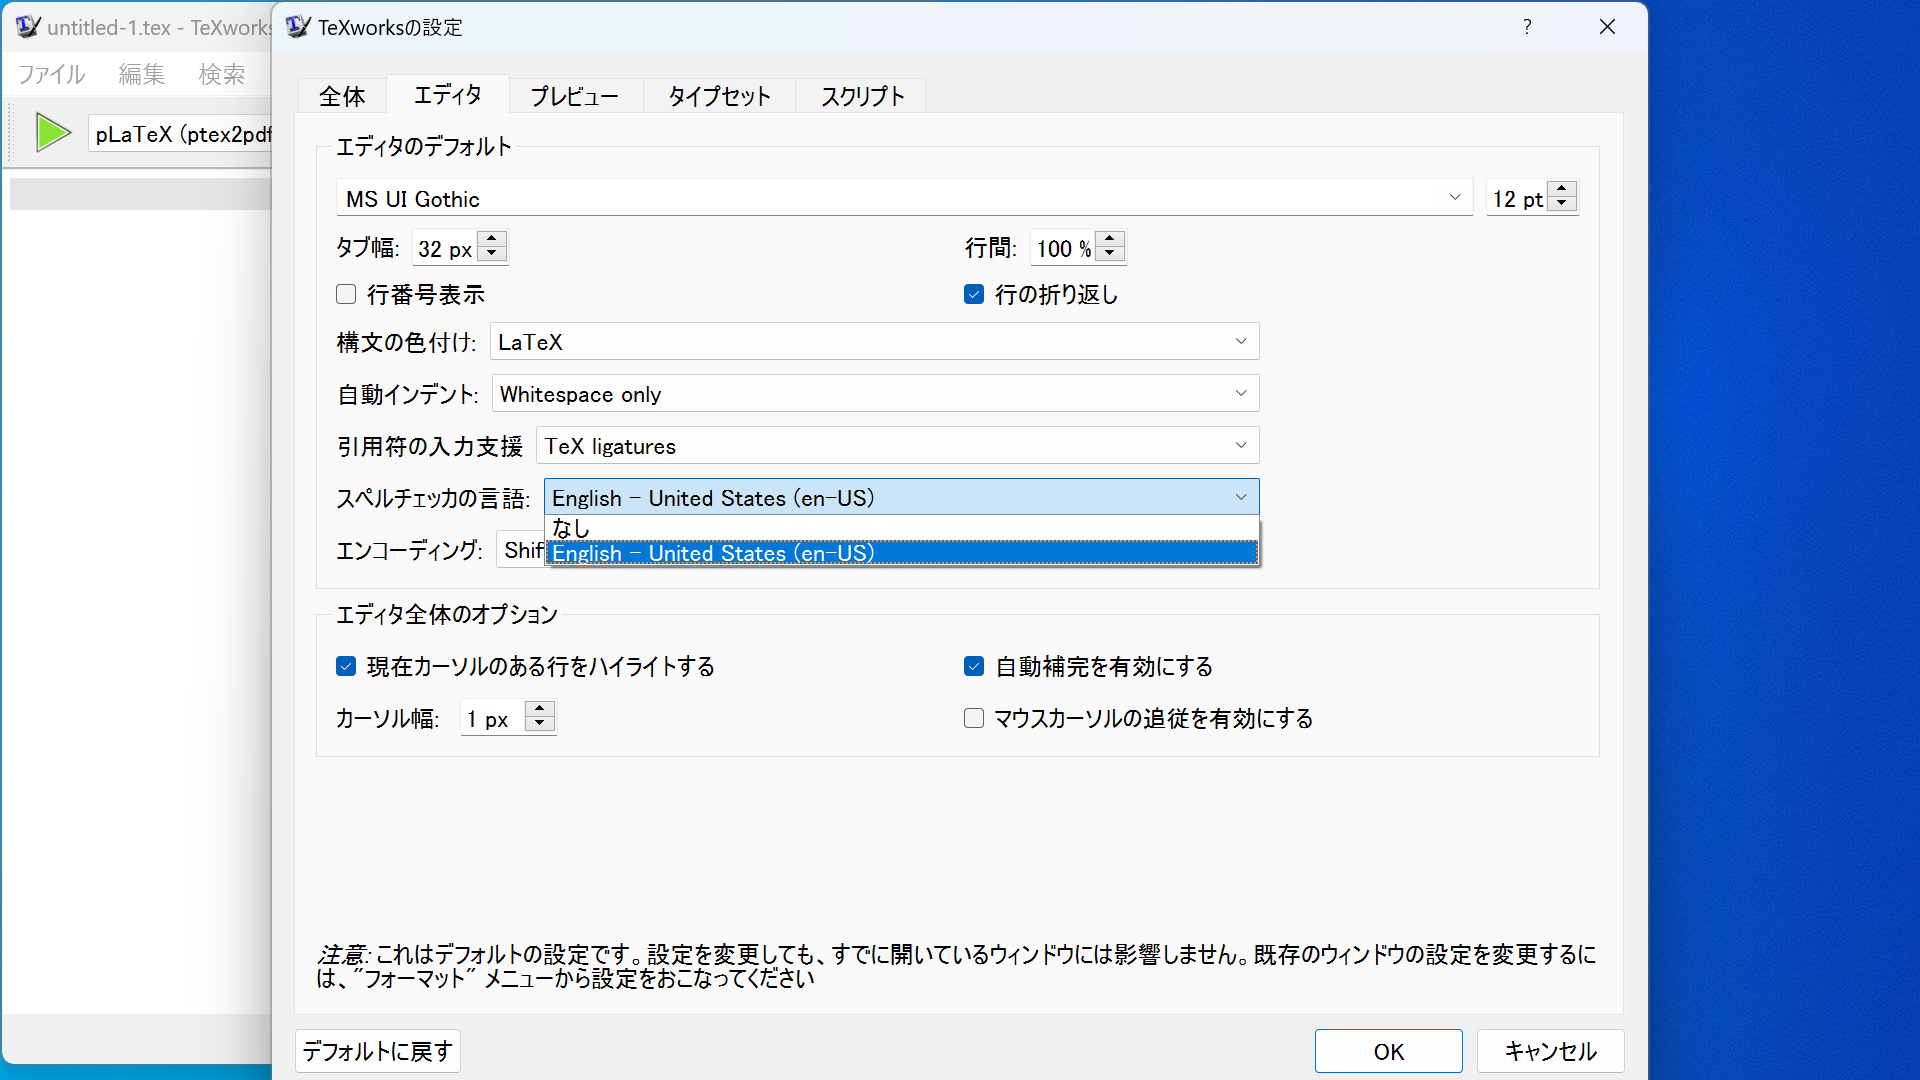The image size is (1920, 1080).
Task: Switch to the エディタ tab
Action: (448, 94)
